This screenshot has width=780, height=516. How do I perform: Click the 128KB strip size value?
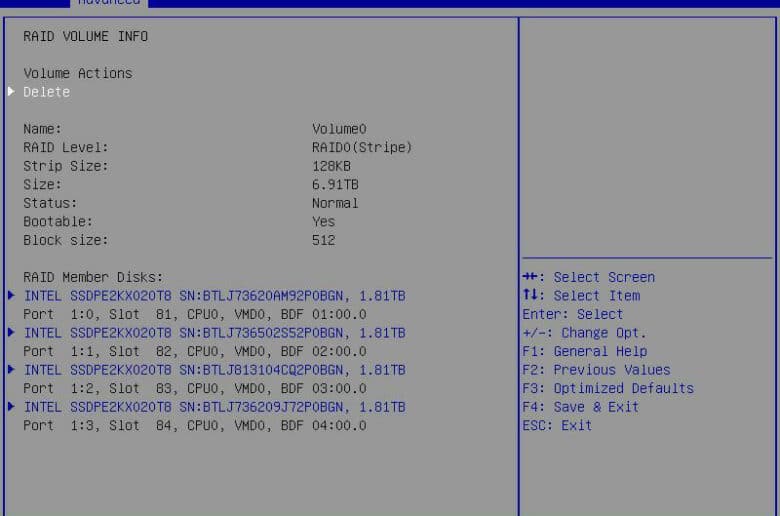pos(331,166)
